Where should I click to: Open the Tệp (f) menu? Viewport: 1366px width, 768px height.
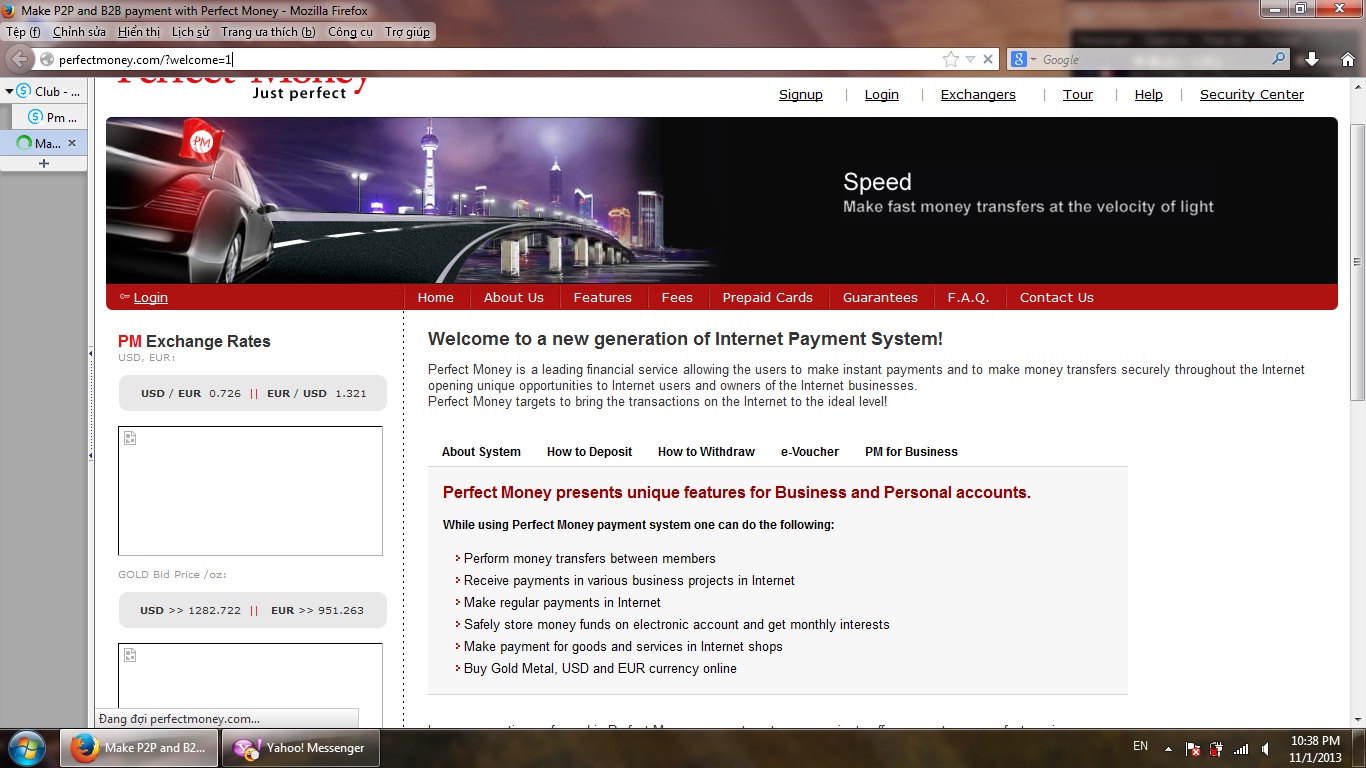click(23, 32)
